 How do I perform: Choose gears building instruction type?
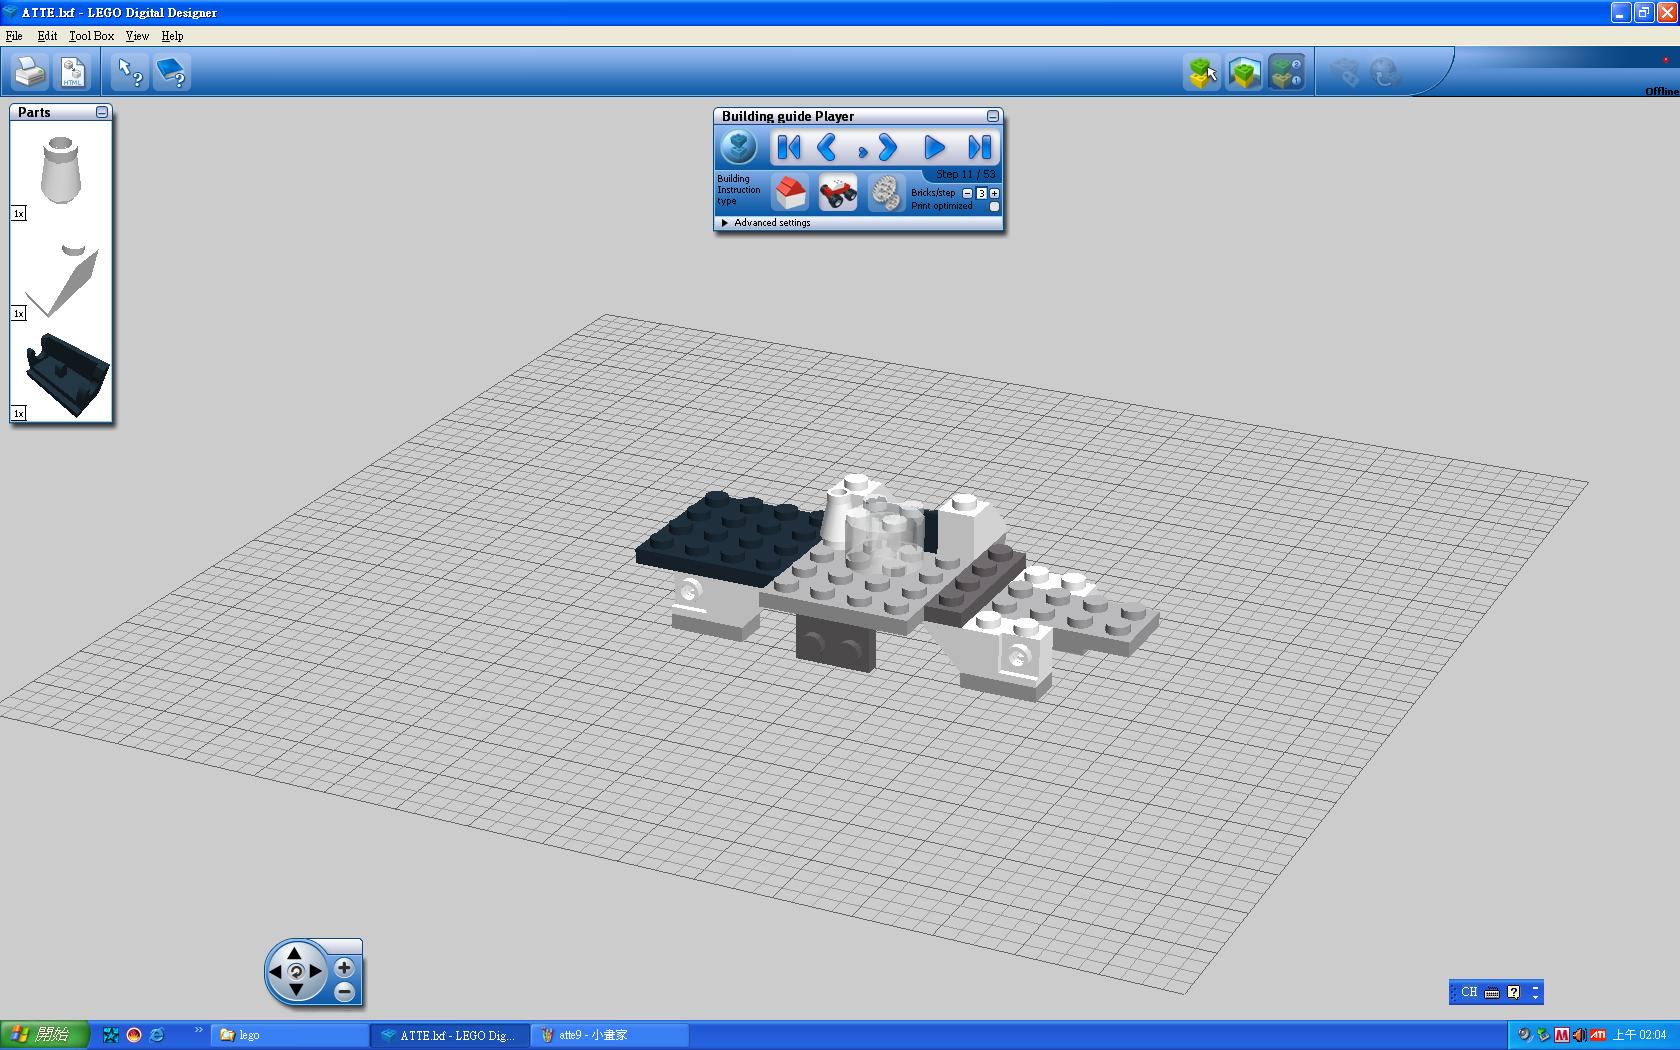885,191
